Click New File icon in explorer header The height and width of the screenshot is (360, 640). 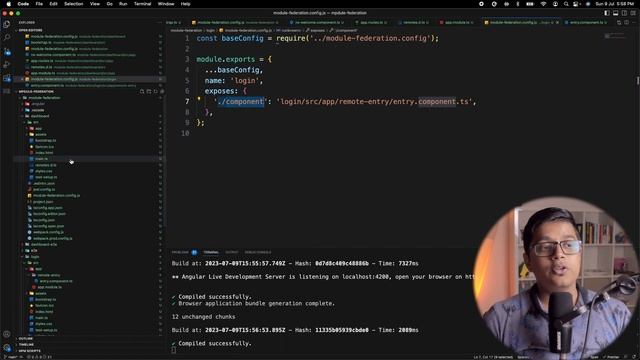(x=142, y=91)
